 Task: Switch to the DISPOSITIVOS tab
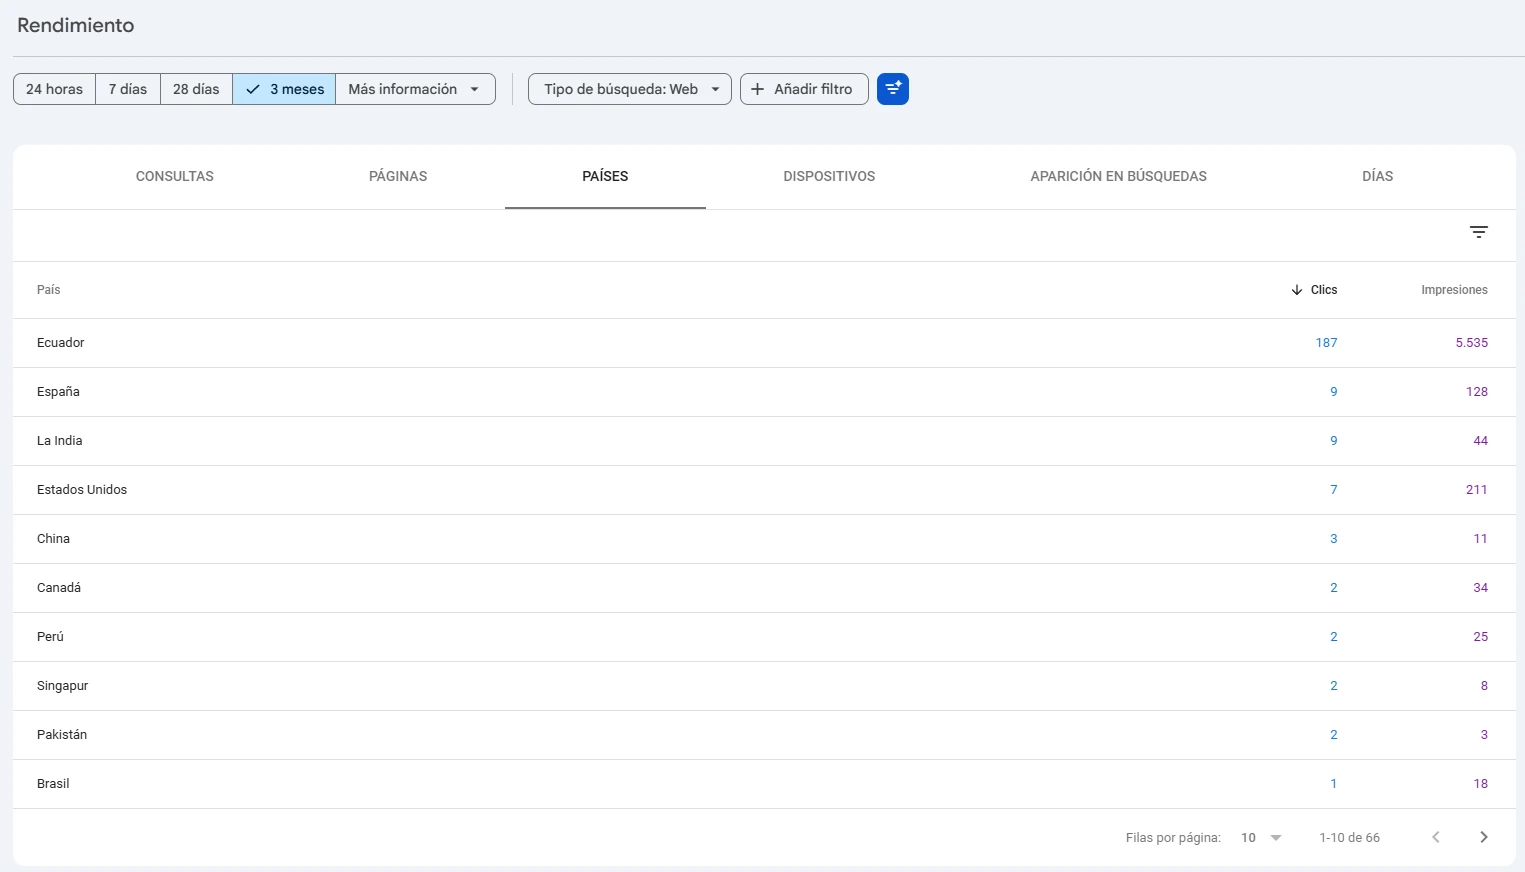[x=829, y=176]
